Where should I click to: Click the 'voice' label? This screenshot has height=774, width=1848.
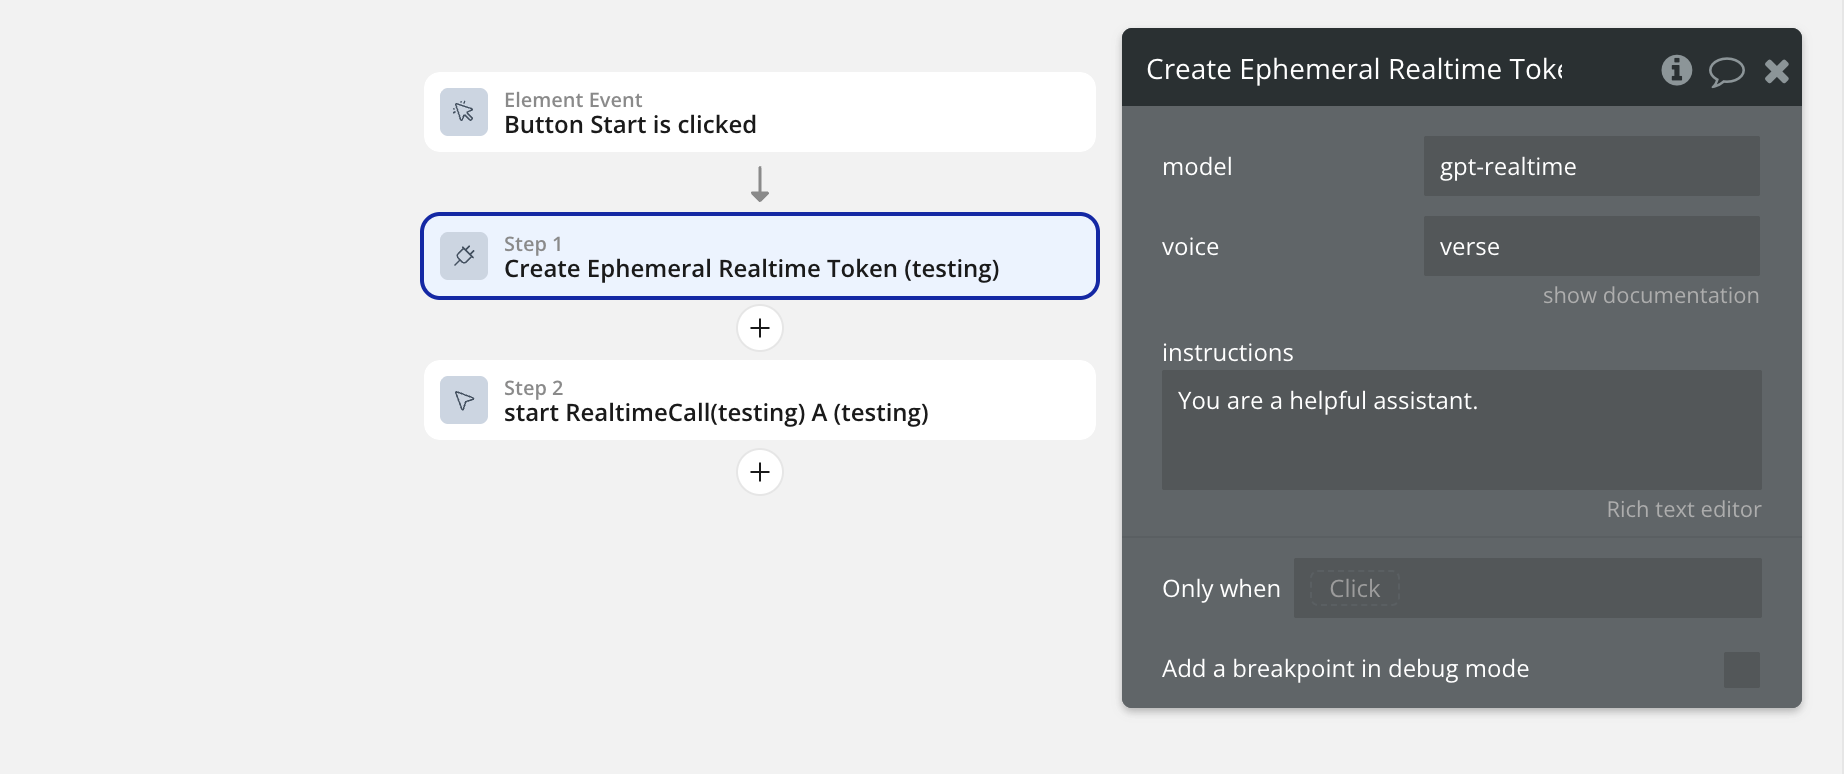(x=1190, y=247)
